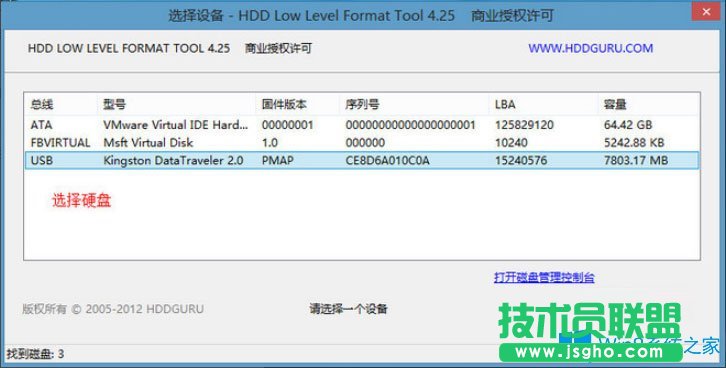
Task: Select the USB Kingston DataTraveler 2.0 row
Action: click(x=362, y=161)
